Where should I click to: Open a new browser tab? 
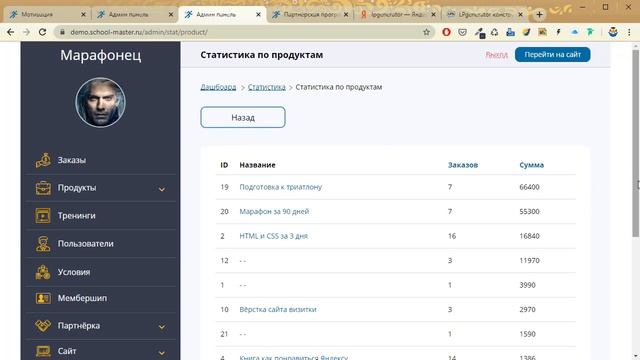[539, 14]
